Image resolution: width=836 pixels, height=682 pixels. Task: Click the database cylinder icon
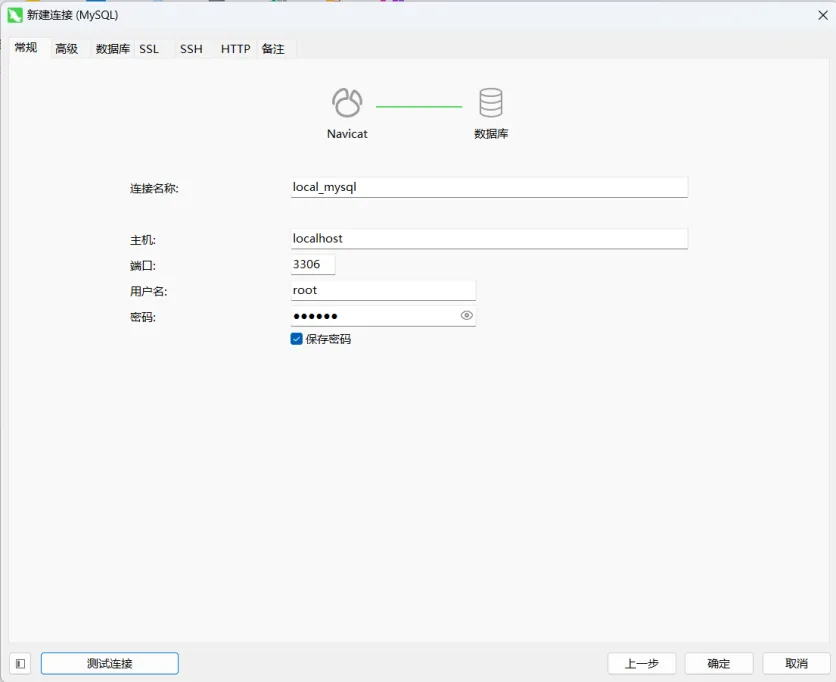[491, 102]
